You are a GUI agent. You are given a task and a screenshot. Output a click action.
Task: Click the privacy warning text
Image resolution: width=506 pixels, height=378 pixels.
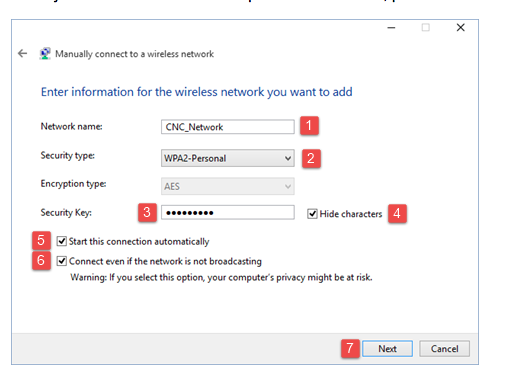coord(221,278)
